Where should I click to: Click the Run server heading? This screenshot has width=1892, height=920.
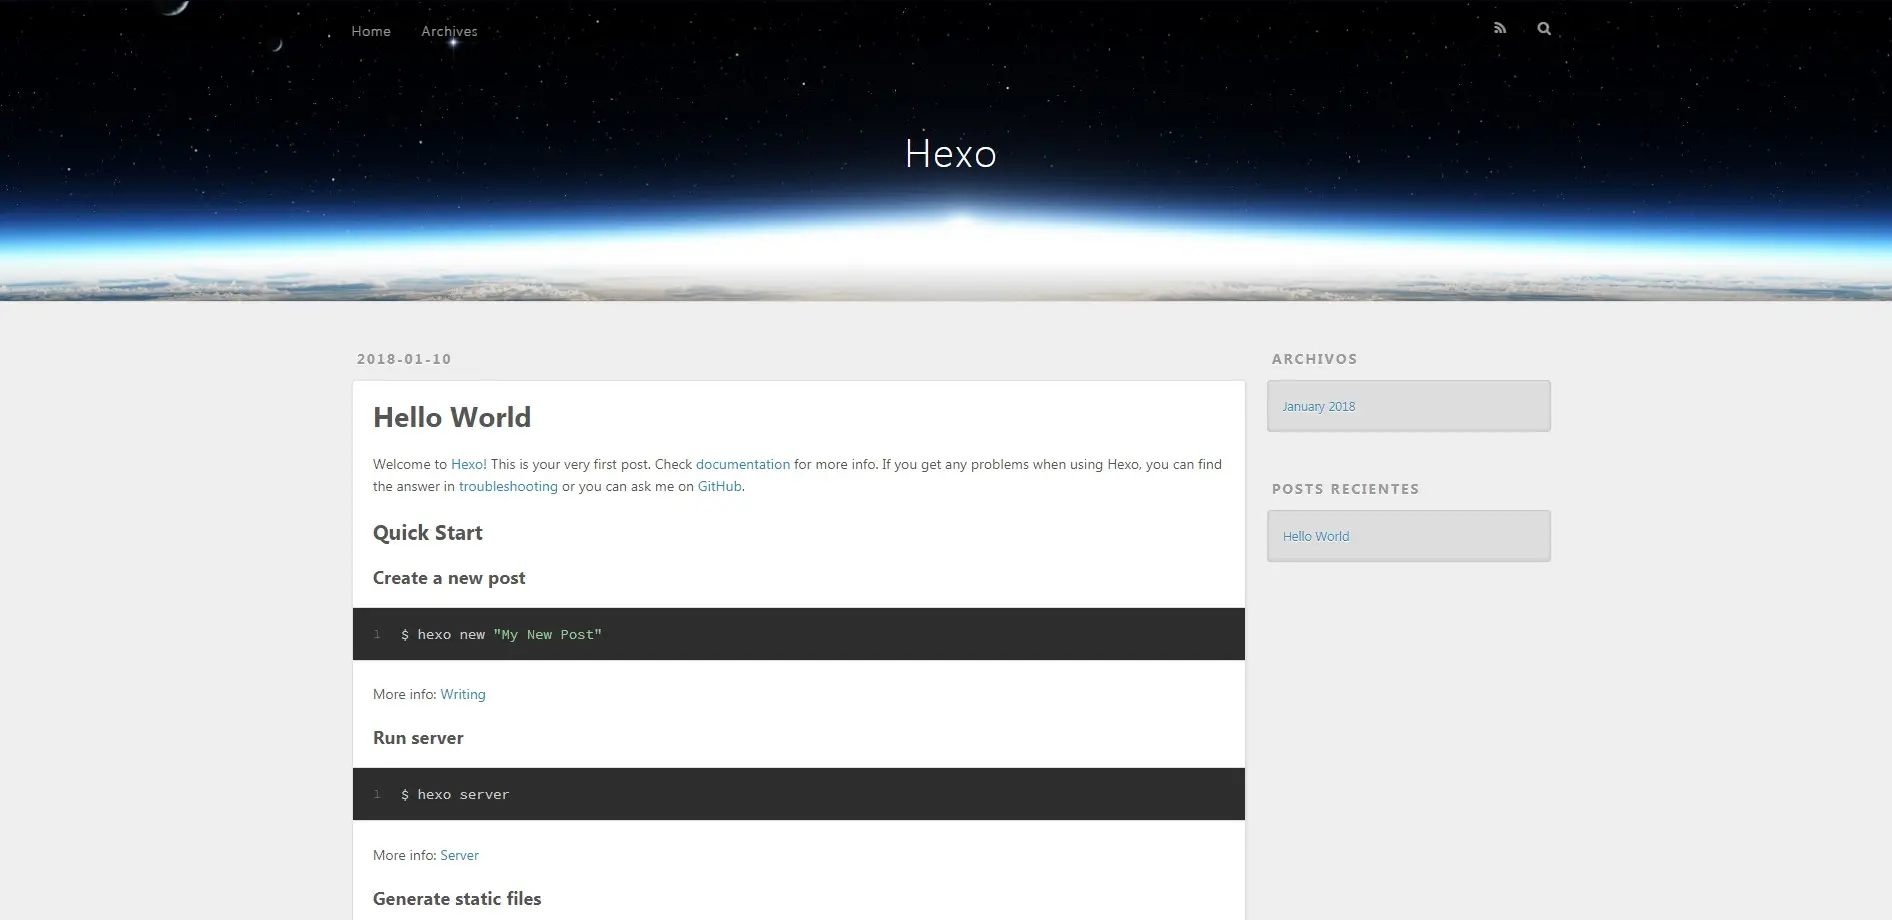point(418,738)
